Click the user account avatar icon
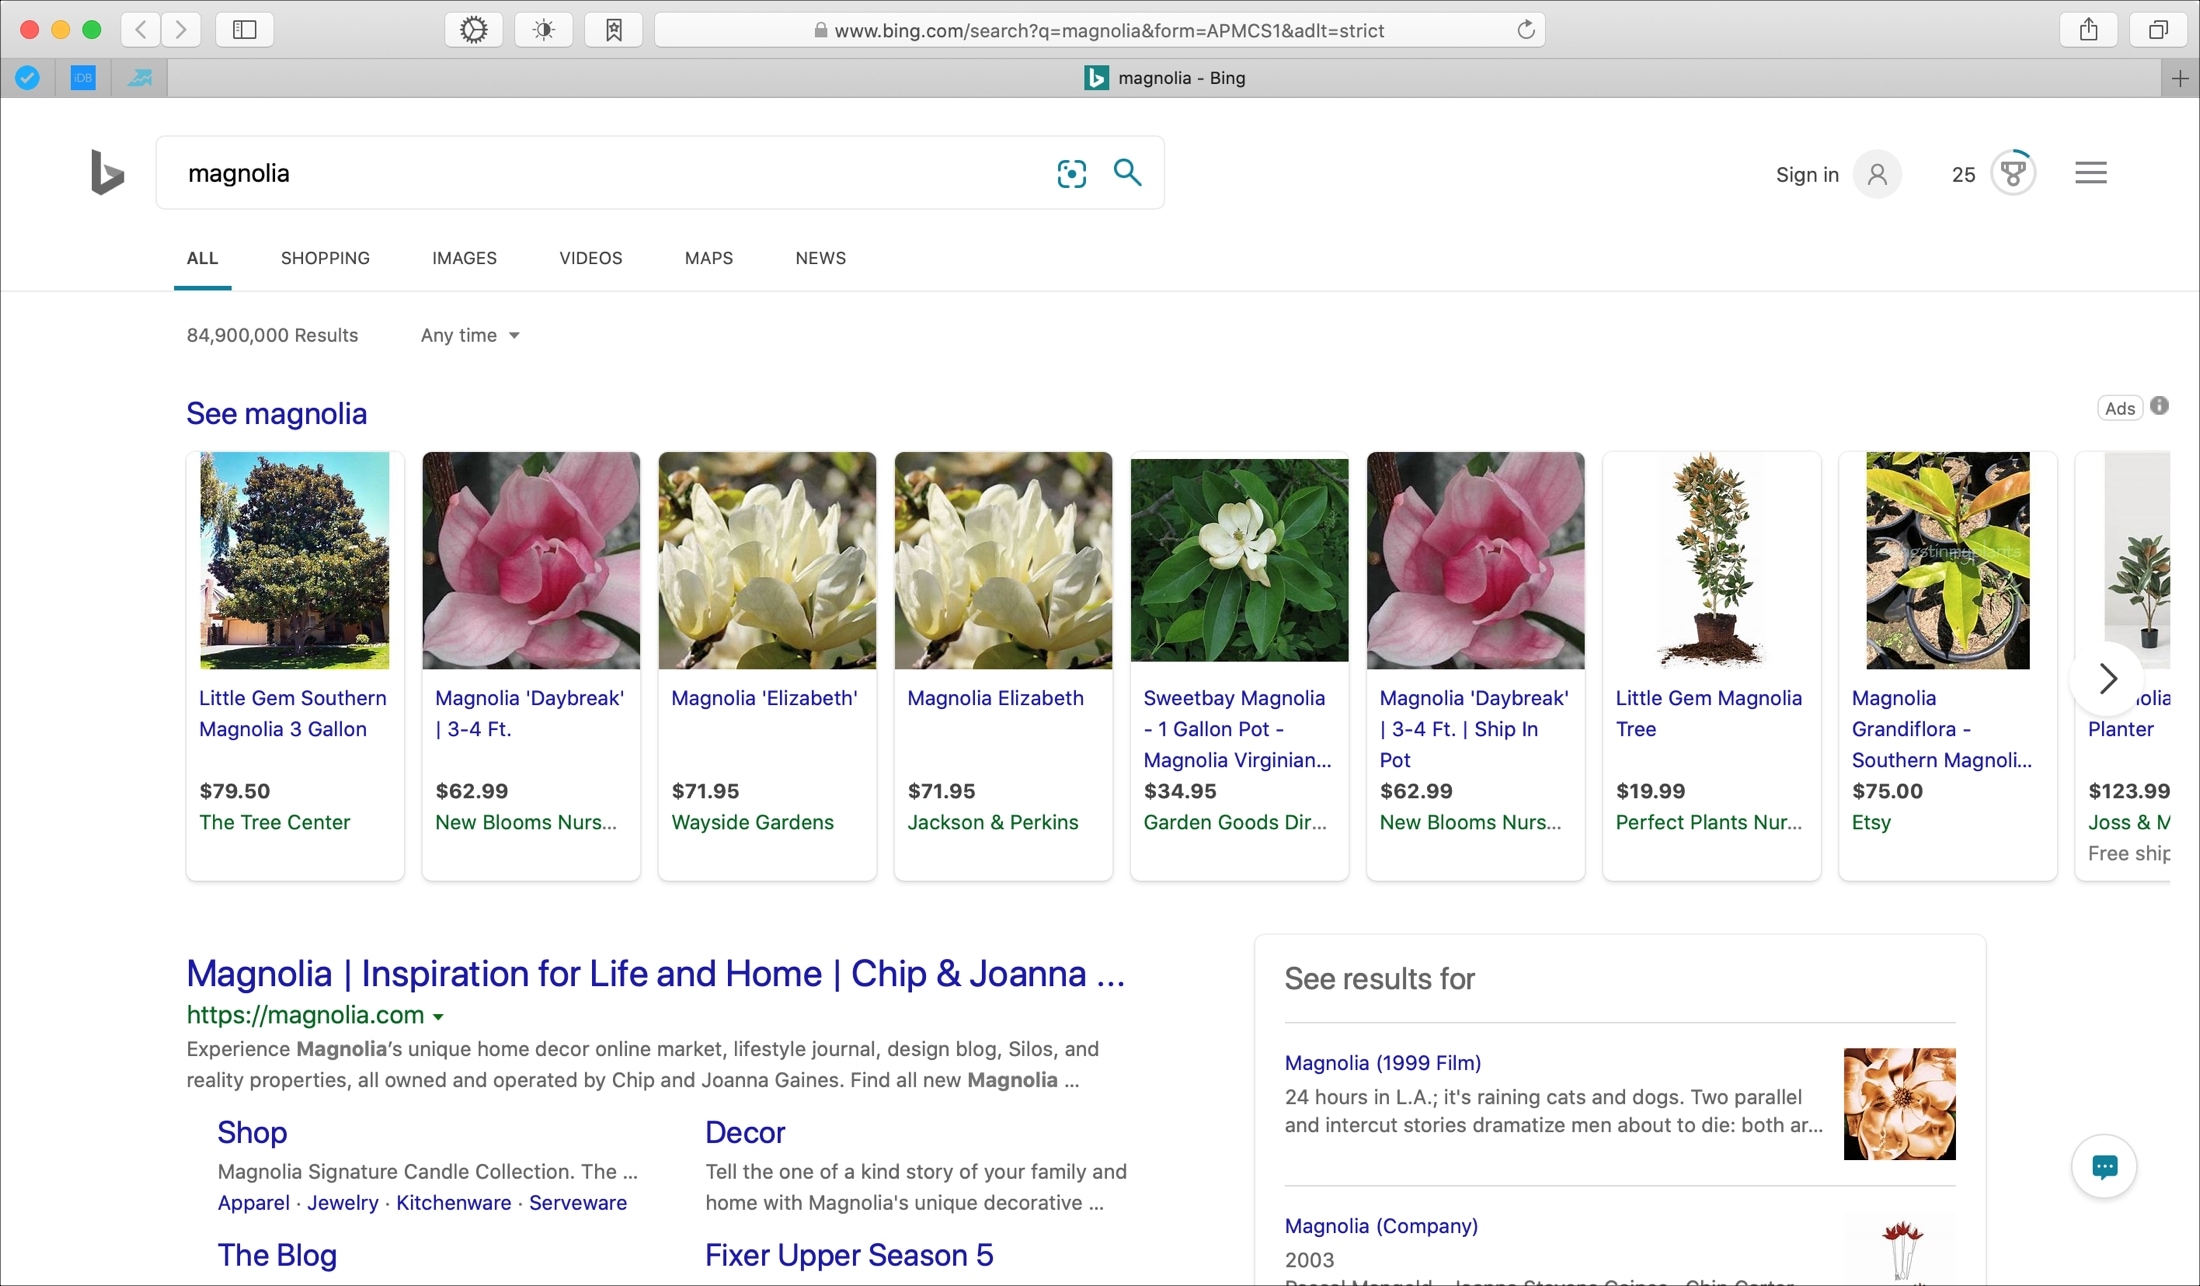 (x=1877, y=174)
